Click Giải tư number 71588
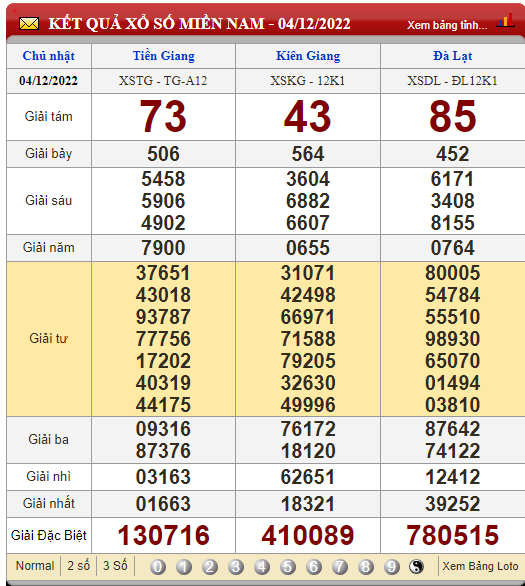The width and height of the screenshot is (525, 586). (x=308, y=339)
